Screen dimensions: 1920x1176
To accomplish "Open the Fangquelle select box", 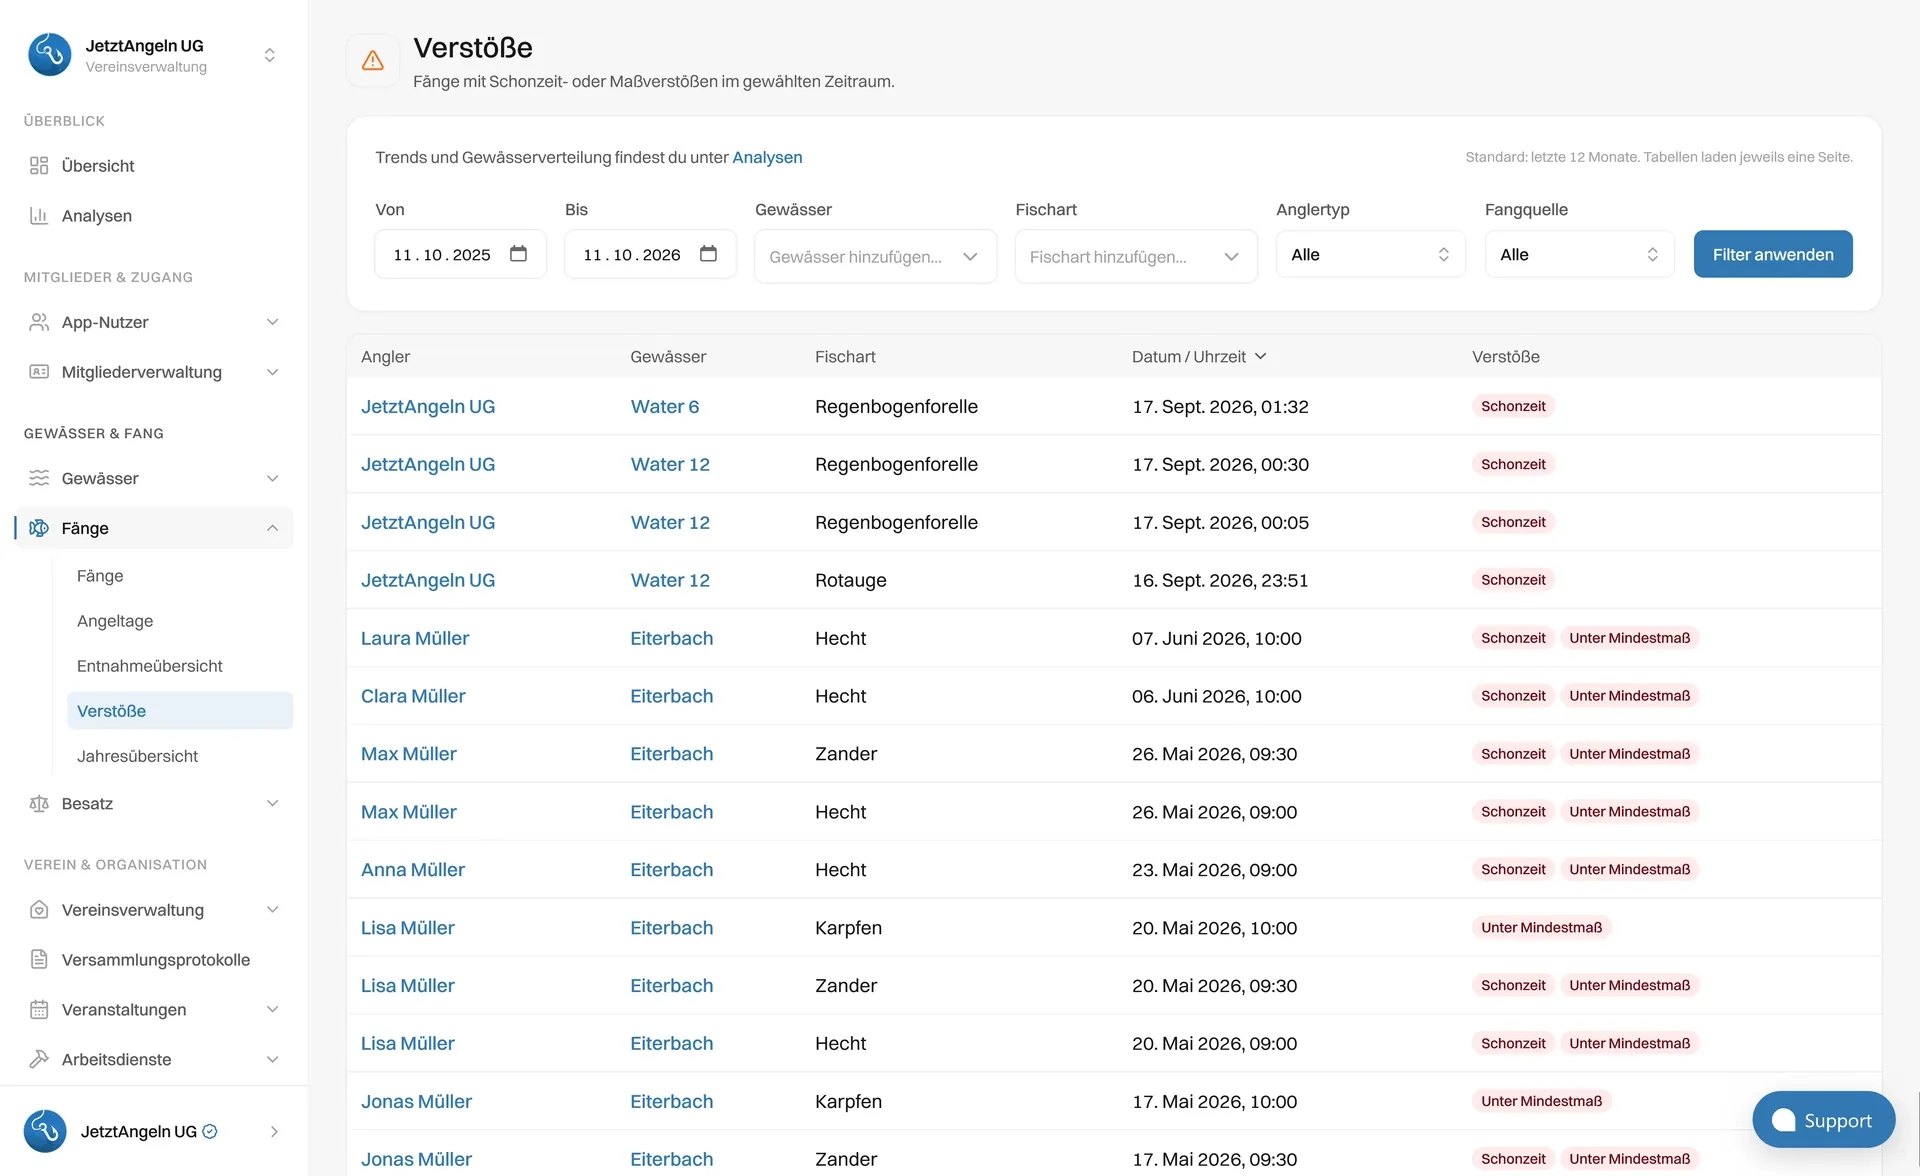I will pyautogui.click(x=1579, y=255).
